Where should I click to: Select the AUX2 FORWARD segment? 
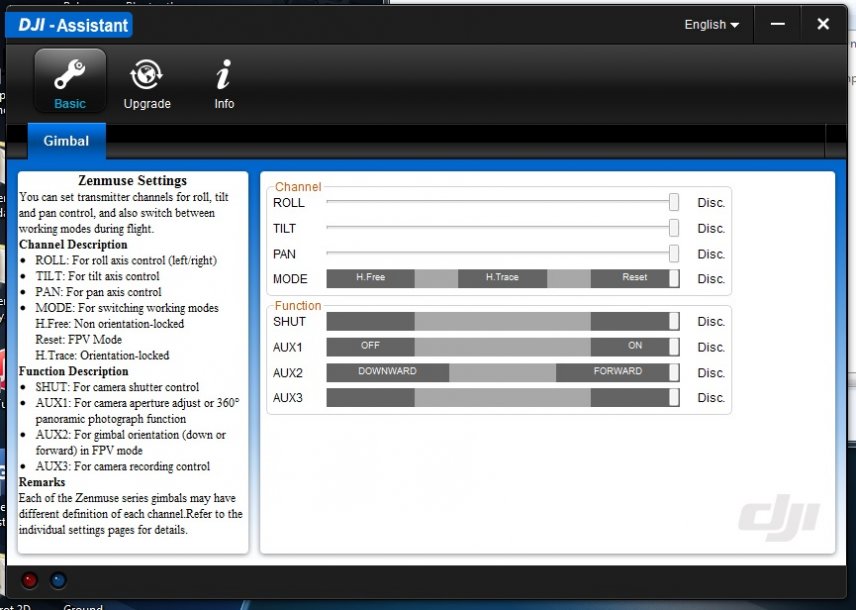point(617,372)
